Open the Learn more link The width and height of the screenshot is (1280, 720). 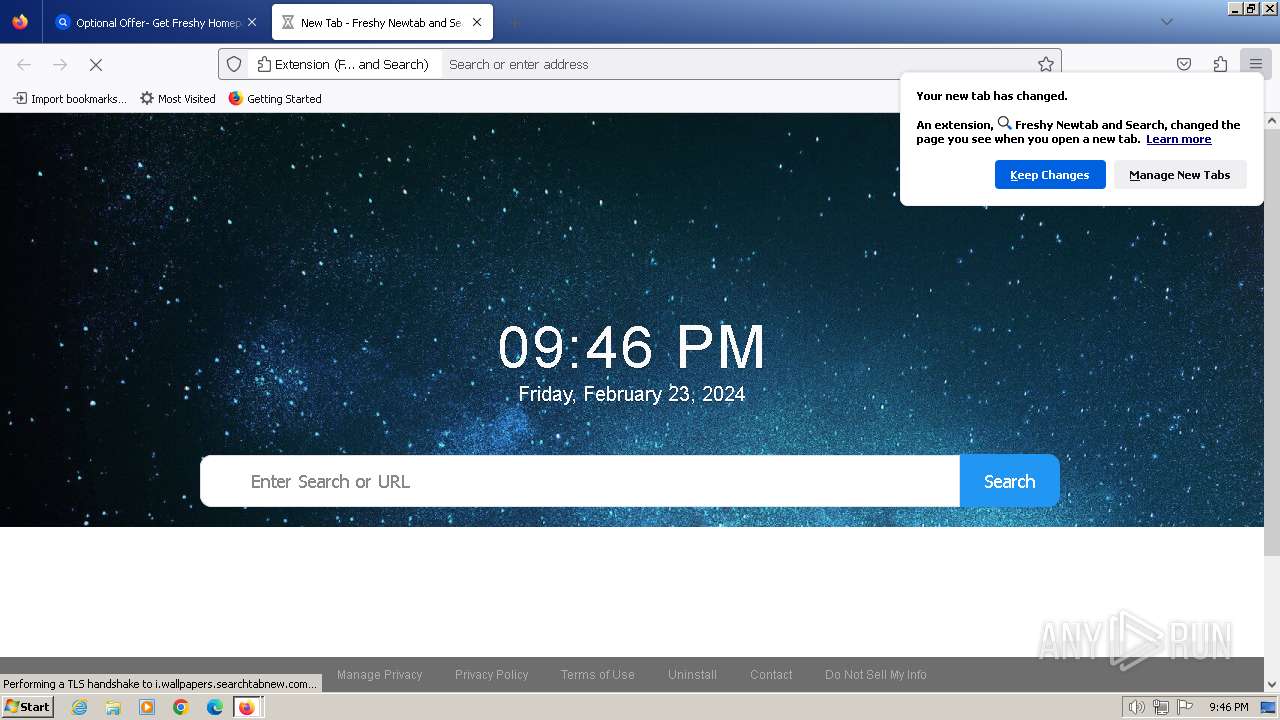click(x=1178, y=139)
